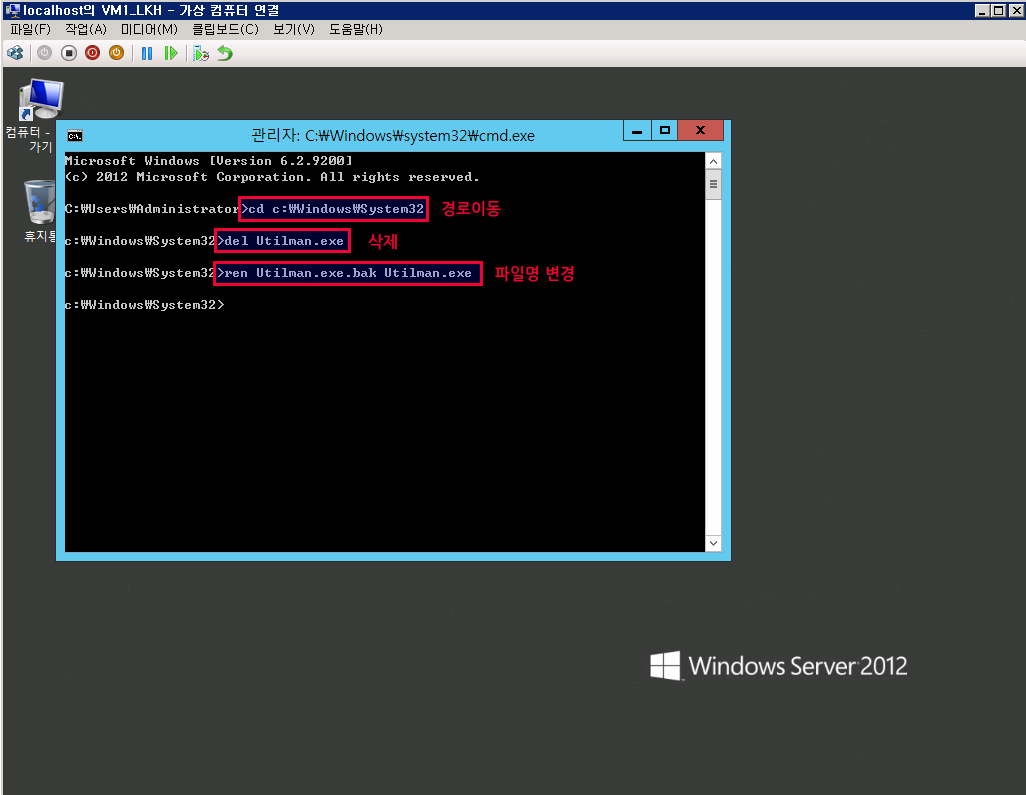Create a checkpoint using the snapshot icon

pos(201,53)
